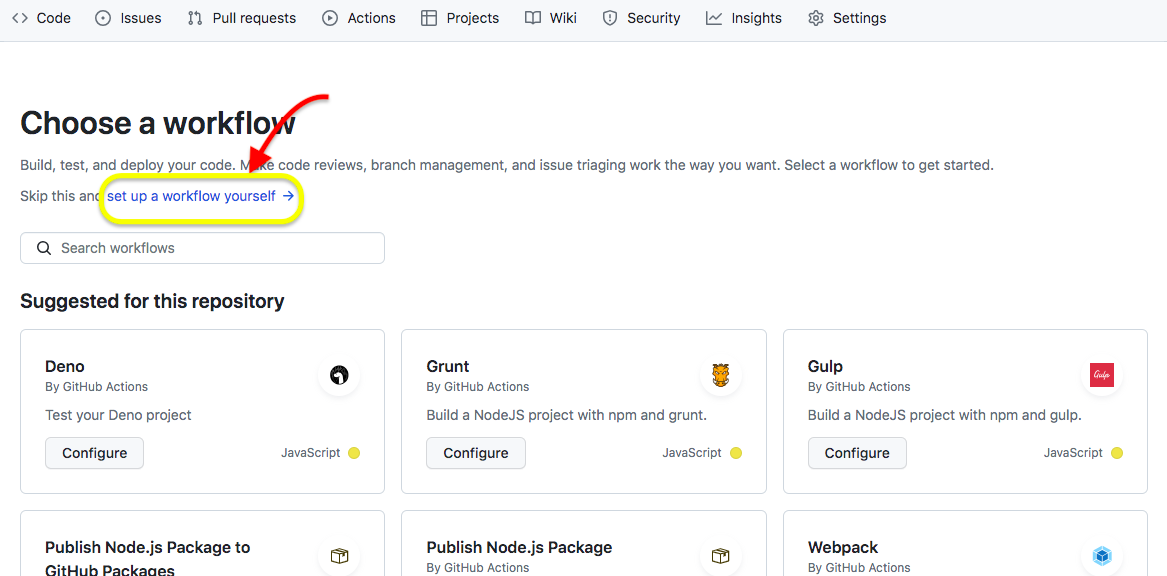This screenshot has height=576, width=1167.
Task: Configure the Grunt workflow
Action: [476, 453]
